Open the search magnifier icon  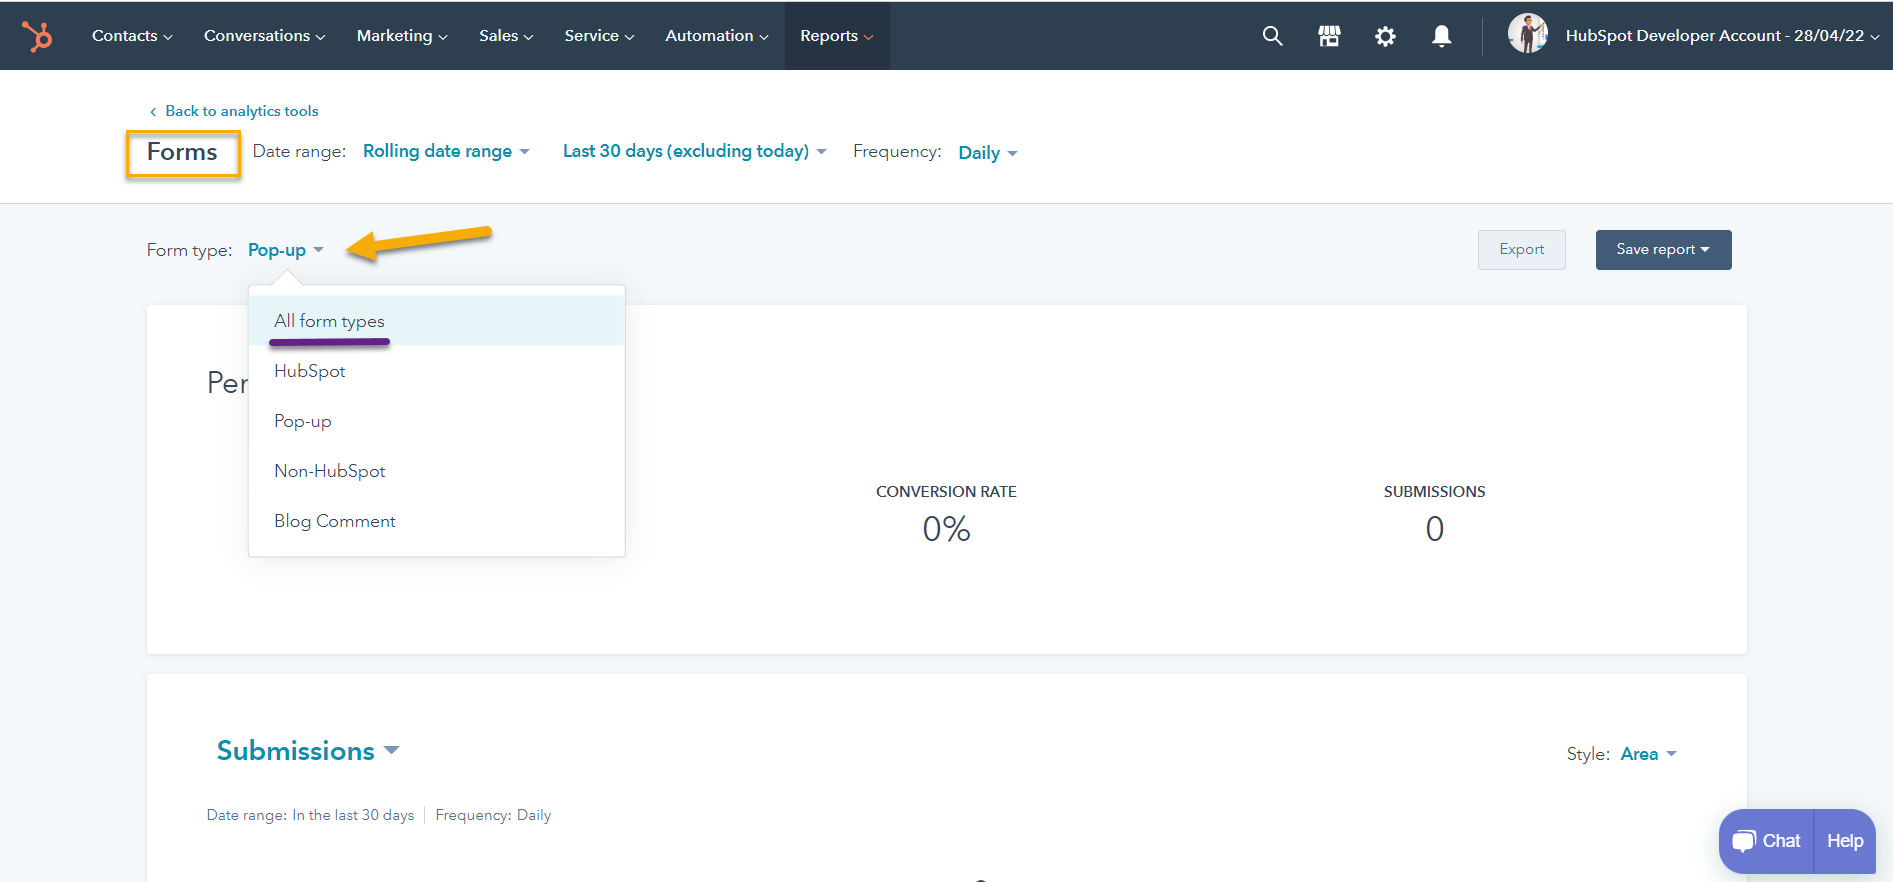pyautogui.click(x=1272, y=36)
